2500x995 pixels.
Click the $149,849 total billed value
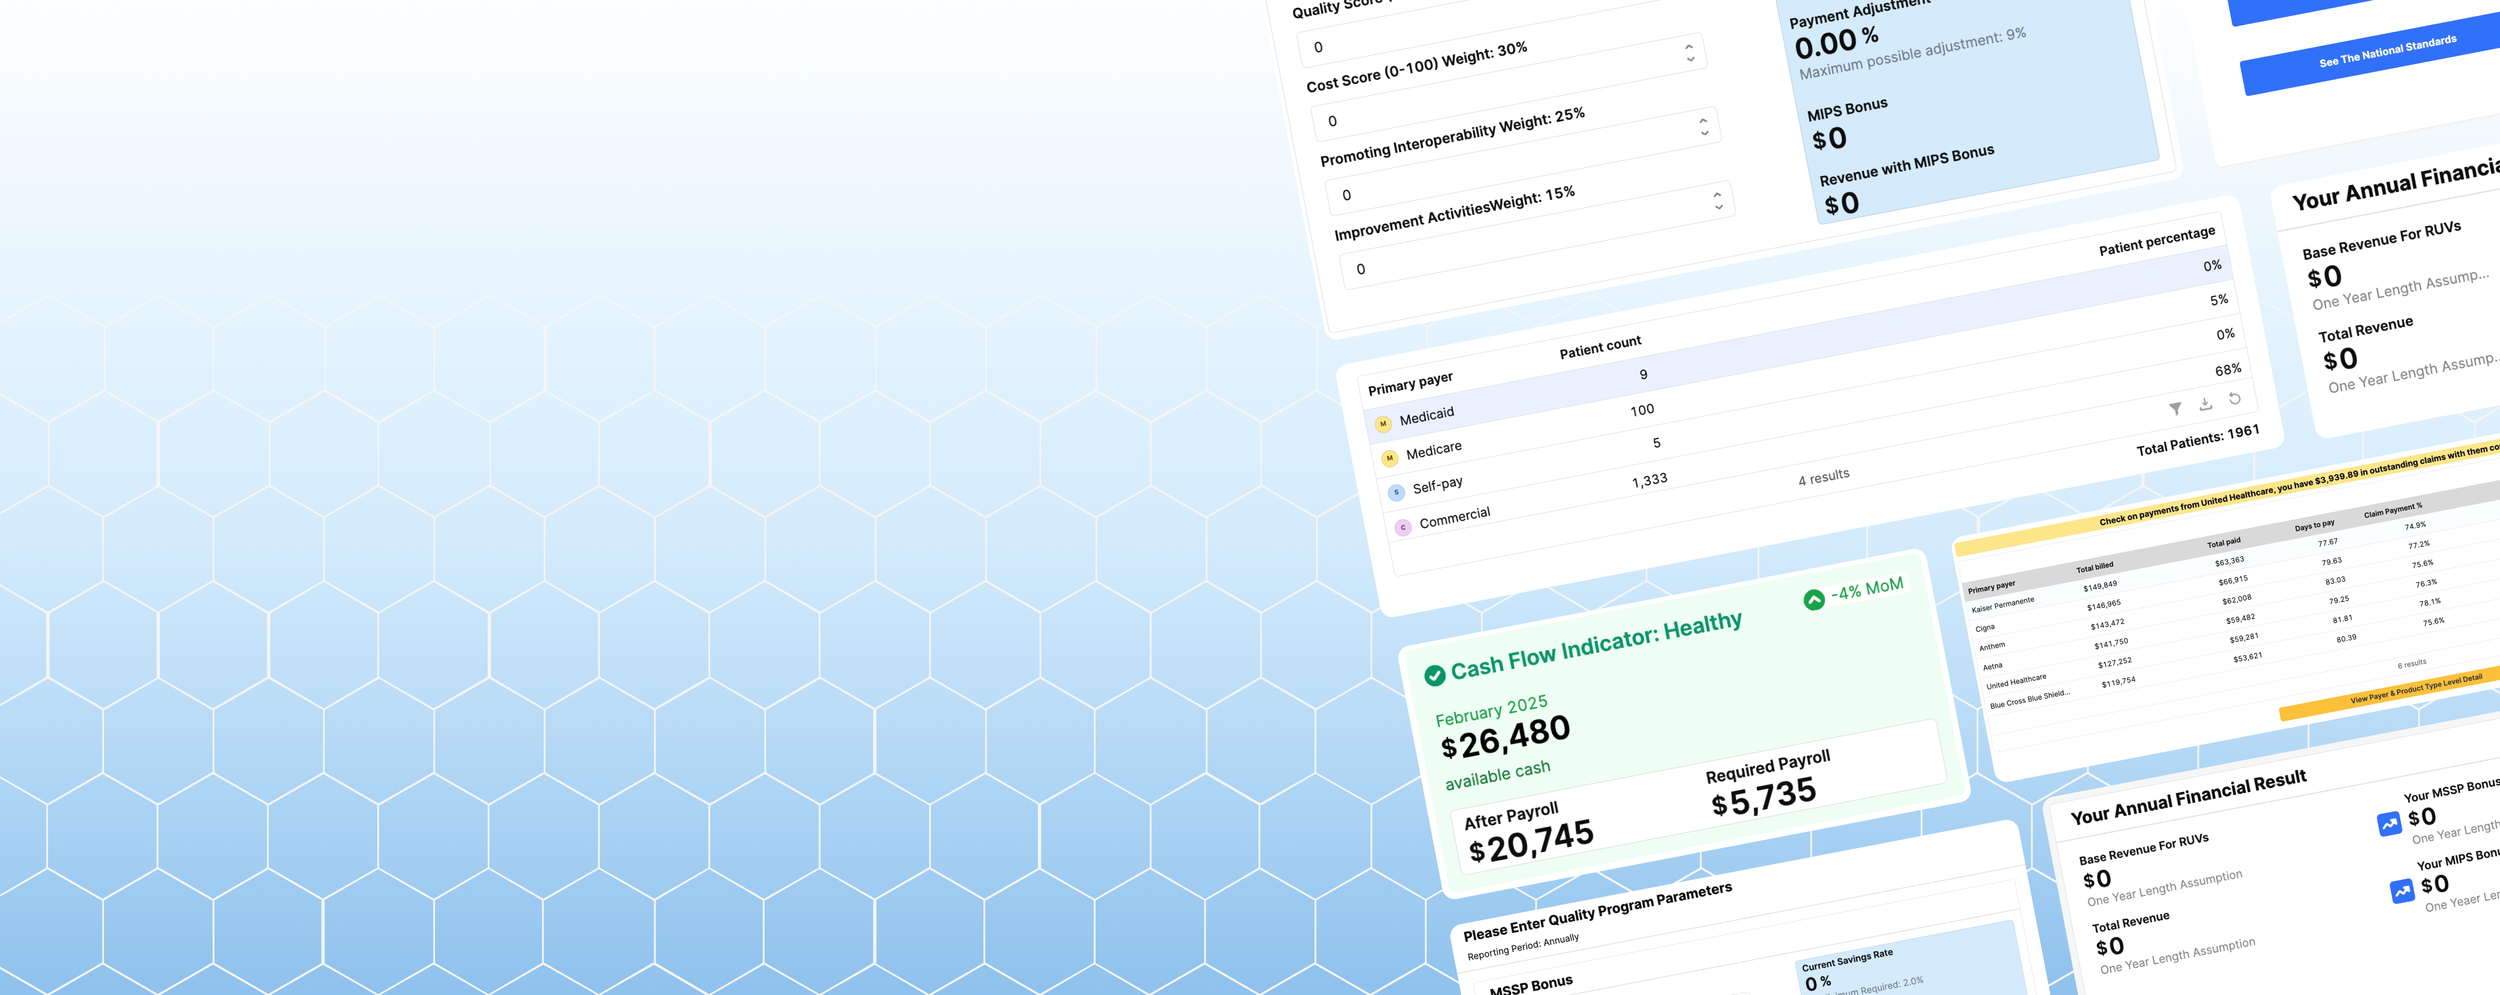coord(2101,586)
